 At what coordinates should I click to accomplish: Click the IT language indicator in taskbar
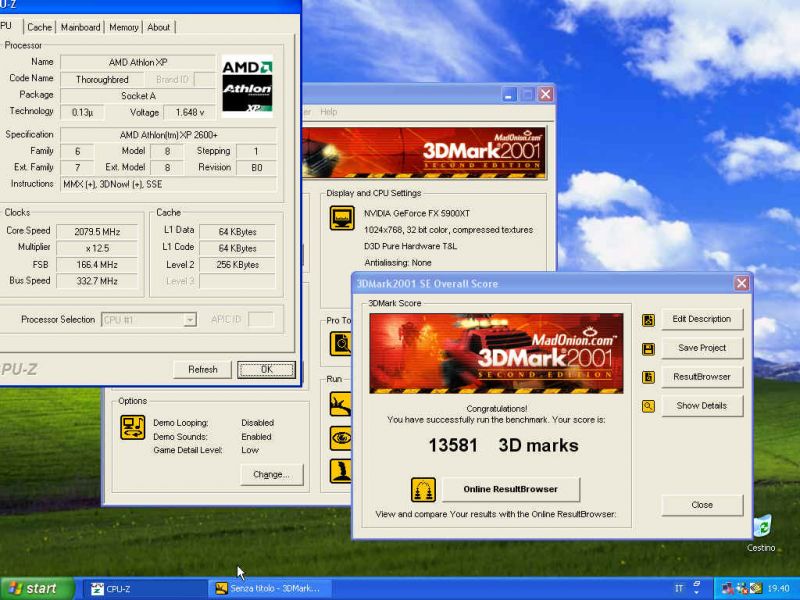click(679, 588)
